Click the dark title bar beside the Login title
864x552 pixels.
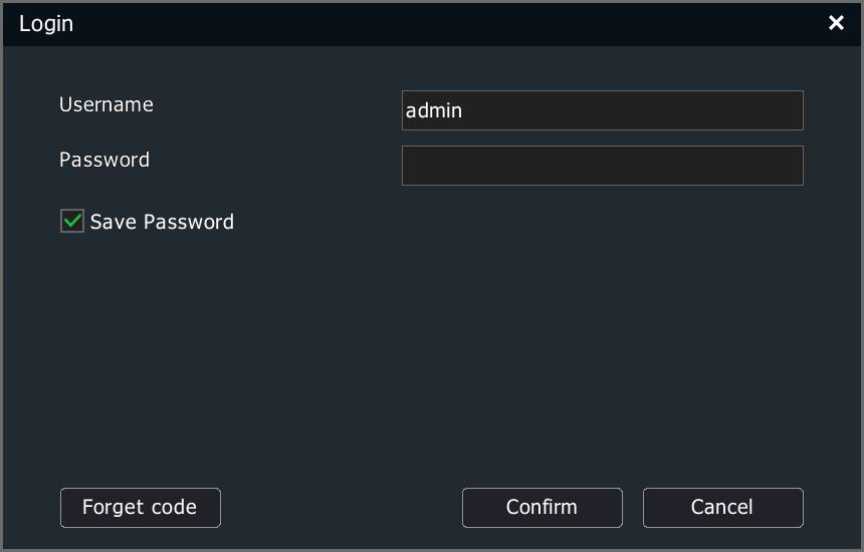coord(441,24)
